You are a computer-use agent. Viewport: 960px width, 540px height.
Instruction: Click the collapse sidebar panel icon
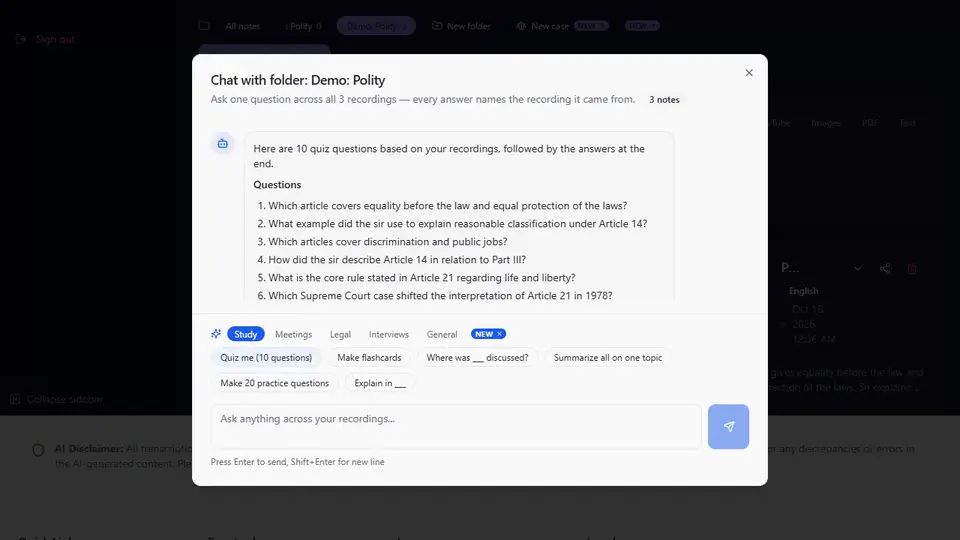pos(15,399)
